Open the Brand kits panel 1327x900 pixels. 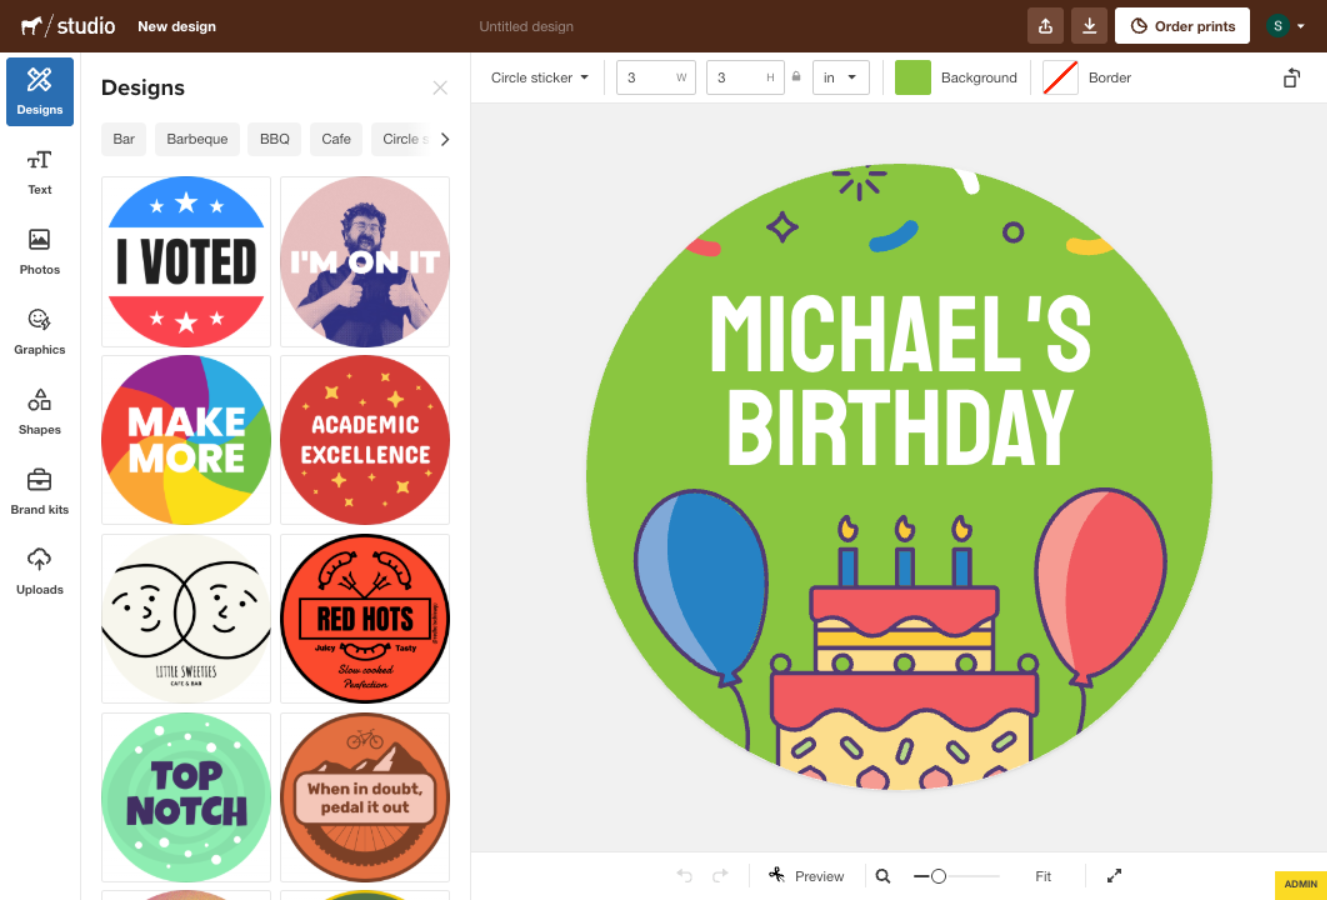[39, 490]
